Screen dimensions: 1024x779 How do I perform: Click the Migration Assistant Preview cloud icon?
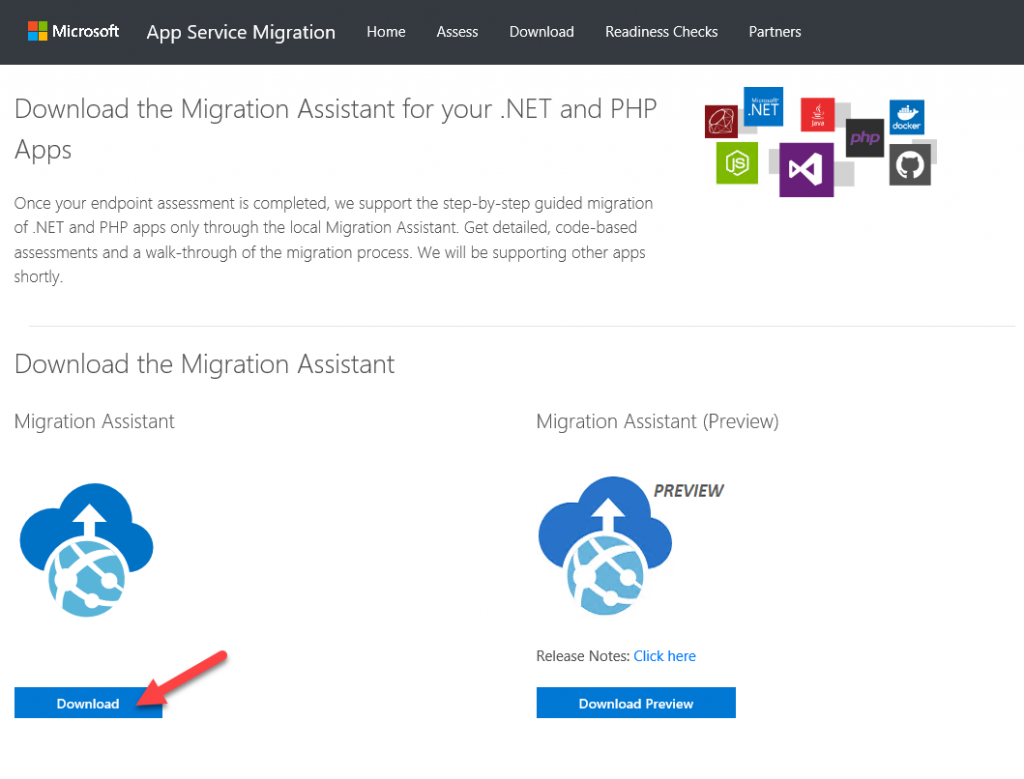click(x=605, y=546)
